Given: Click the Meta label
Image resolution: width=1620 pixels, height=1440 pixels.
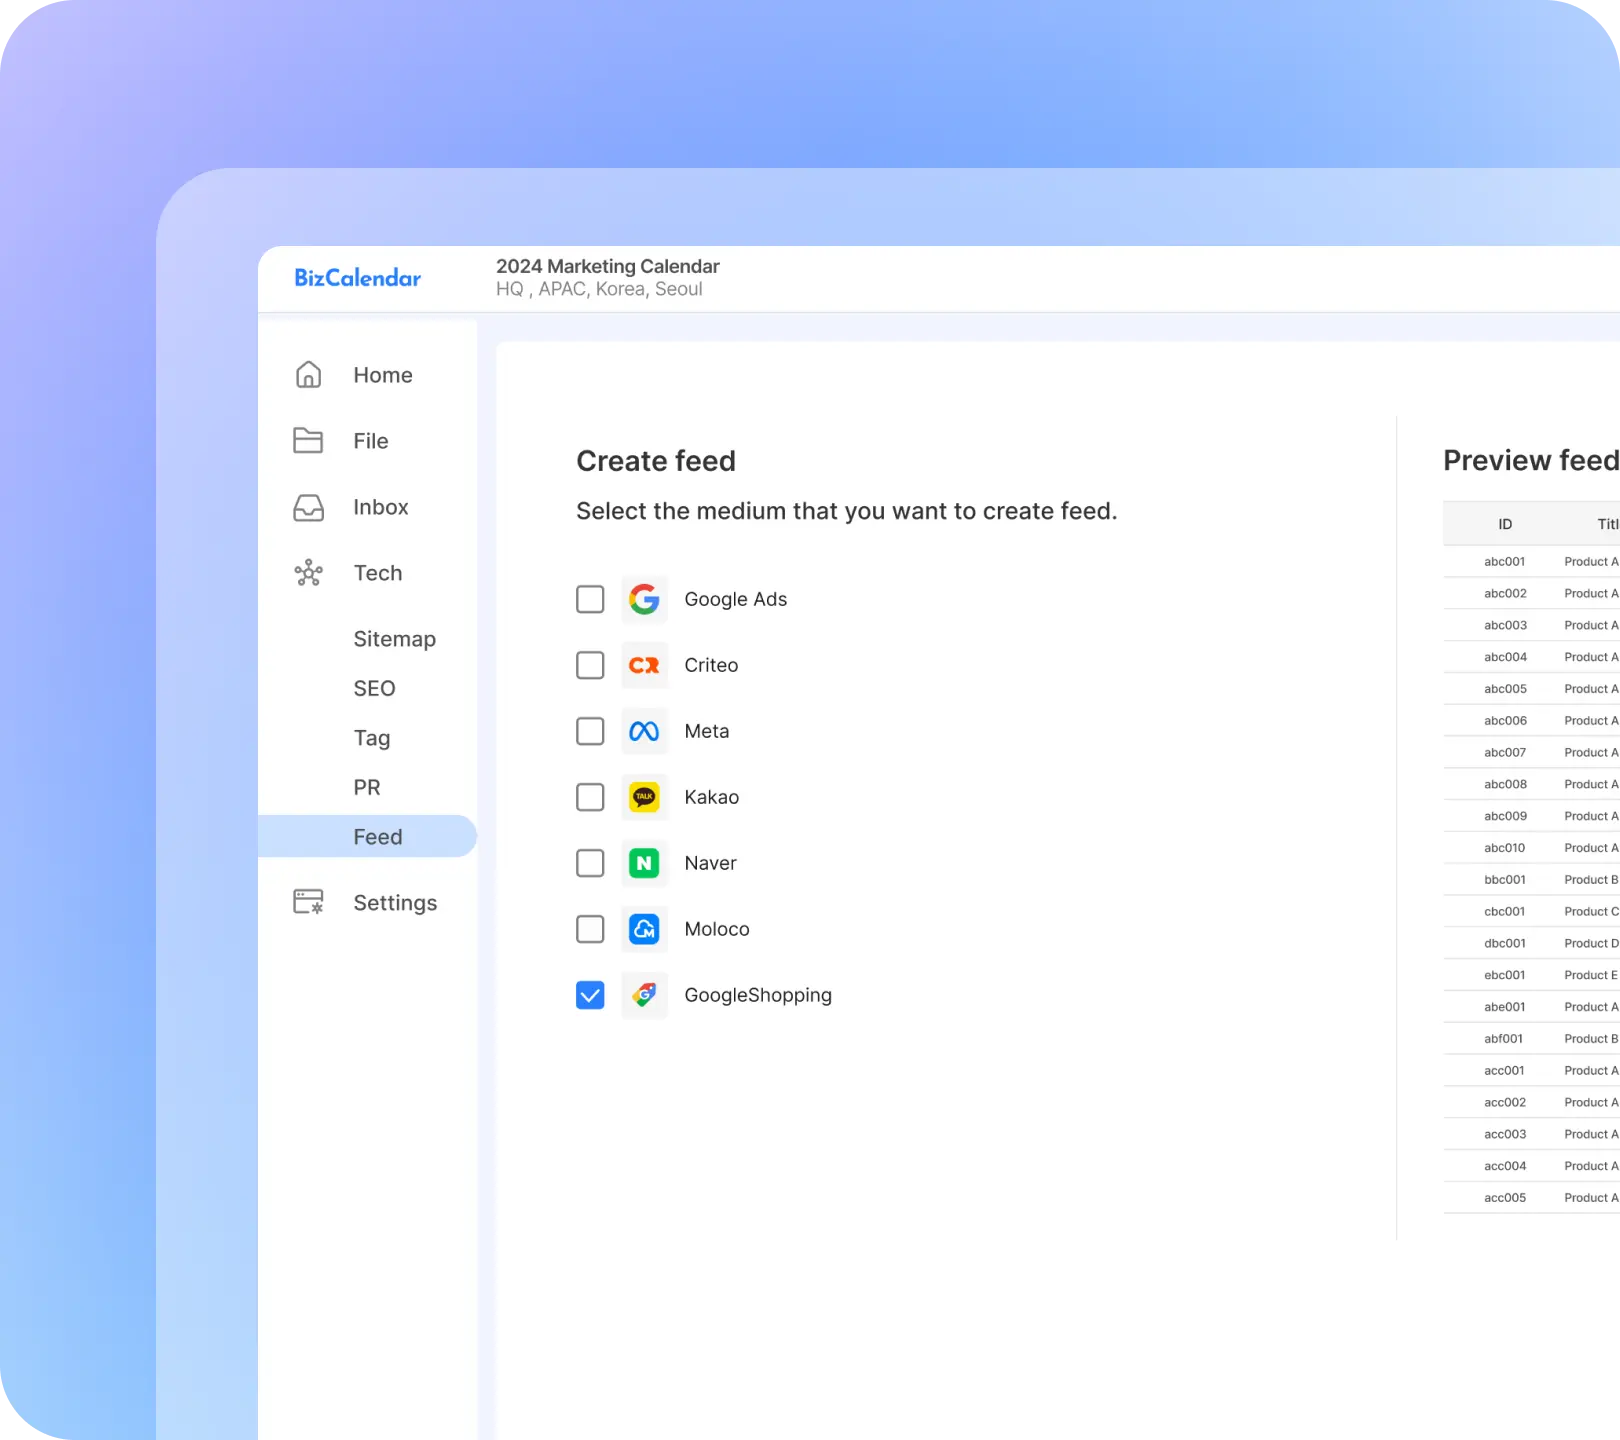Looking at the screenshot, I should [x=707, y=731].
